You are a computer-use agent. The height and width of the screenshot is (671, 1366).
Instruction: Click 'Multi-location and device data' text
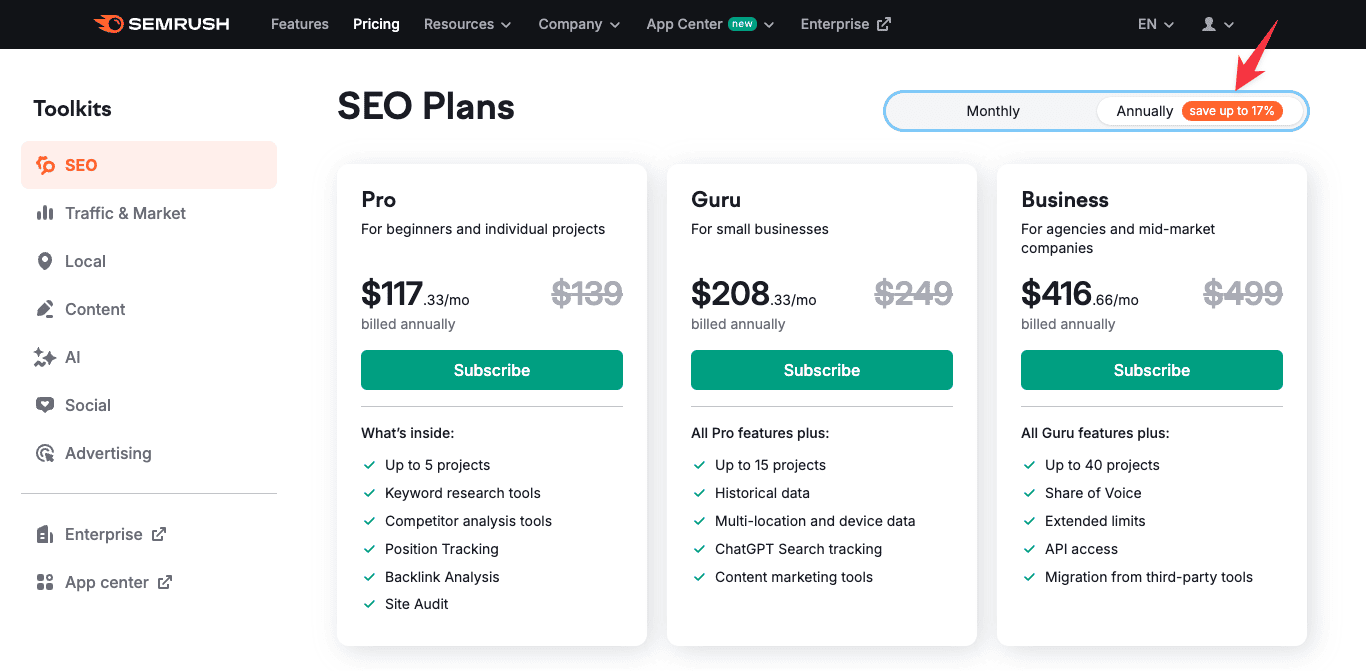point(815,521)
